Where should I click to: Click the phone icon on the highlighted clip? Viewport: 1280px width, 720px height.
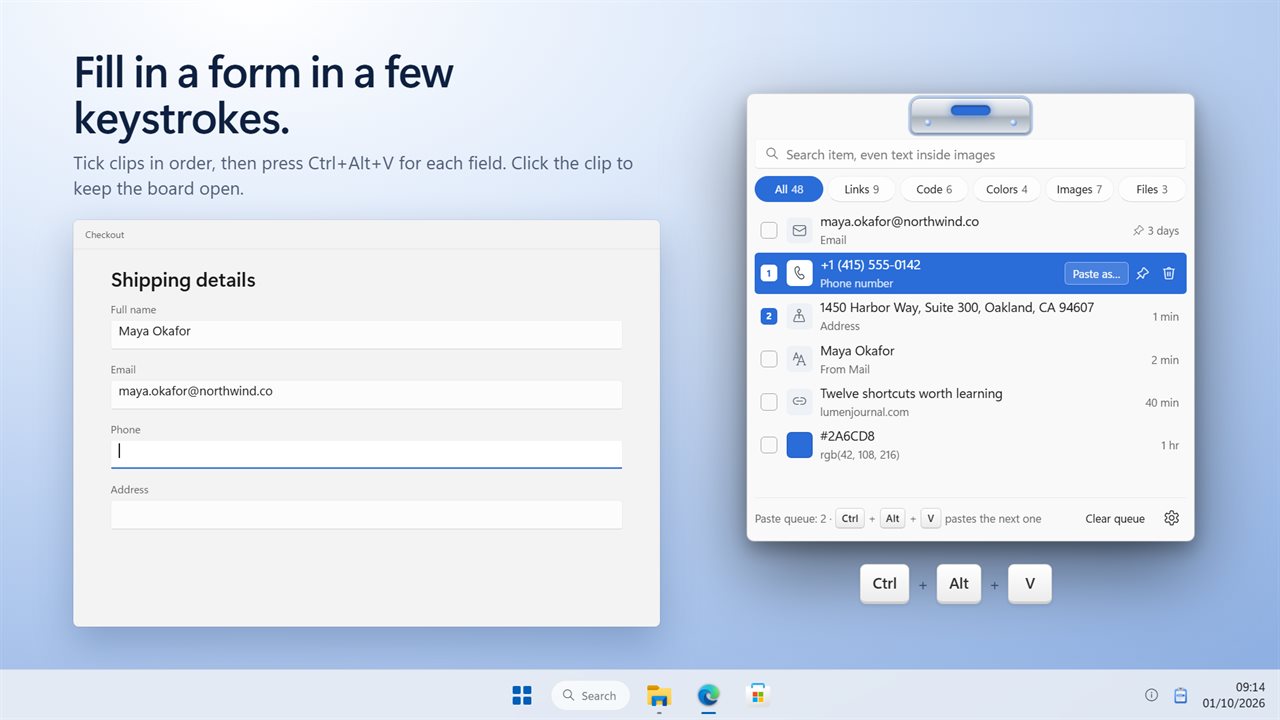point(799,273)
